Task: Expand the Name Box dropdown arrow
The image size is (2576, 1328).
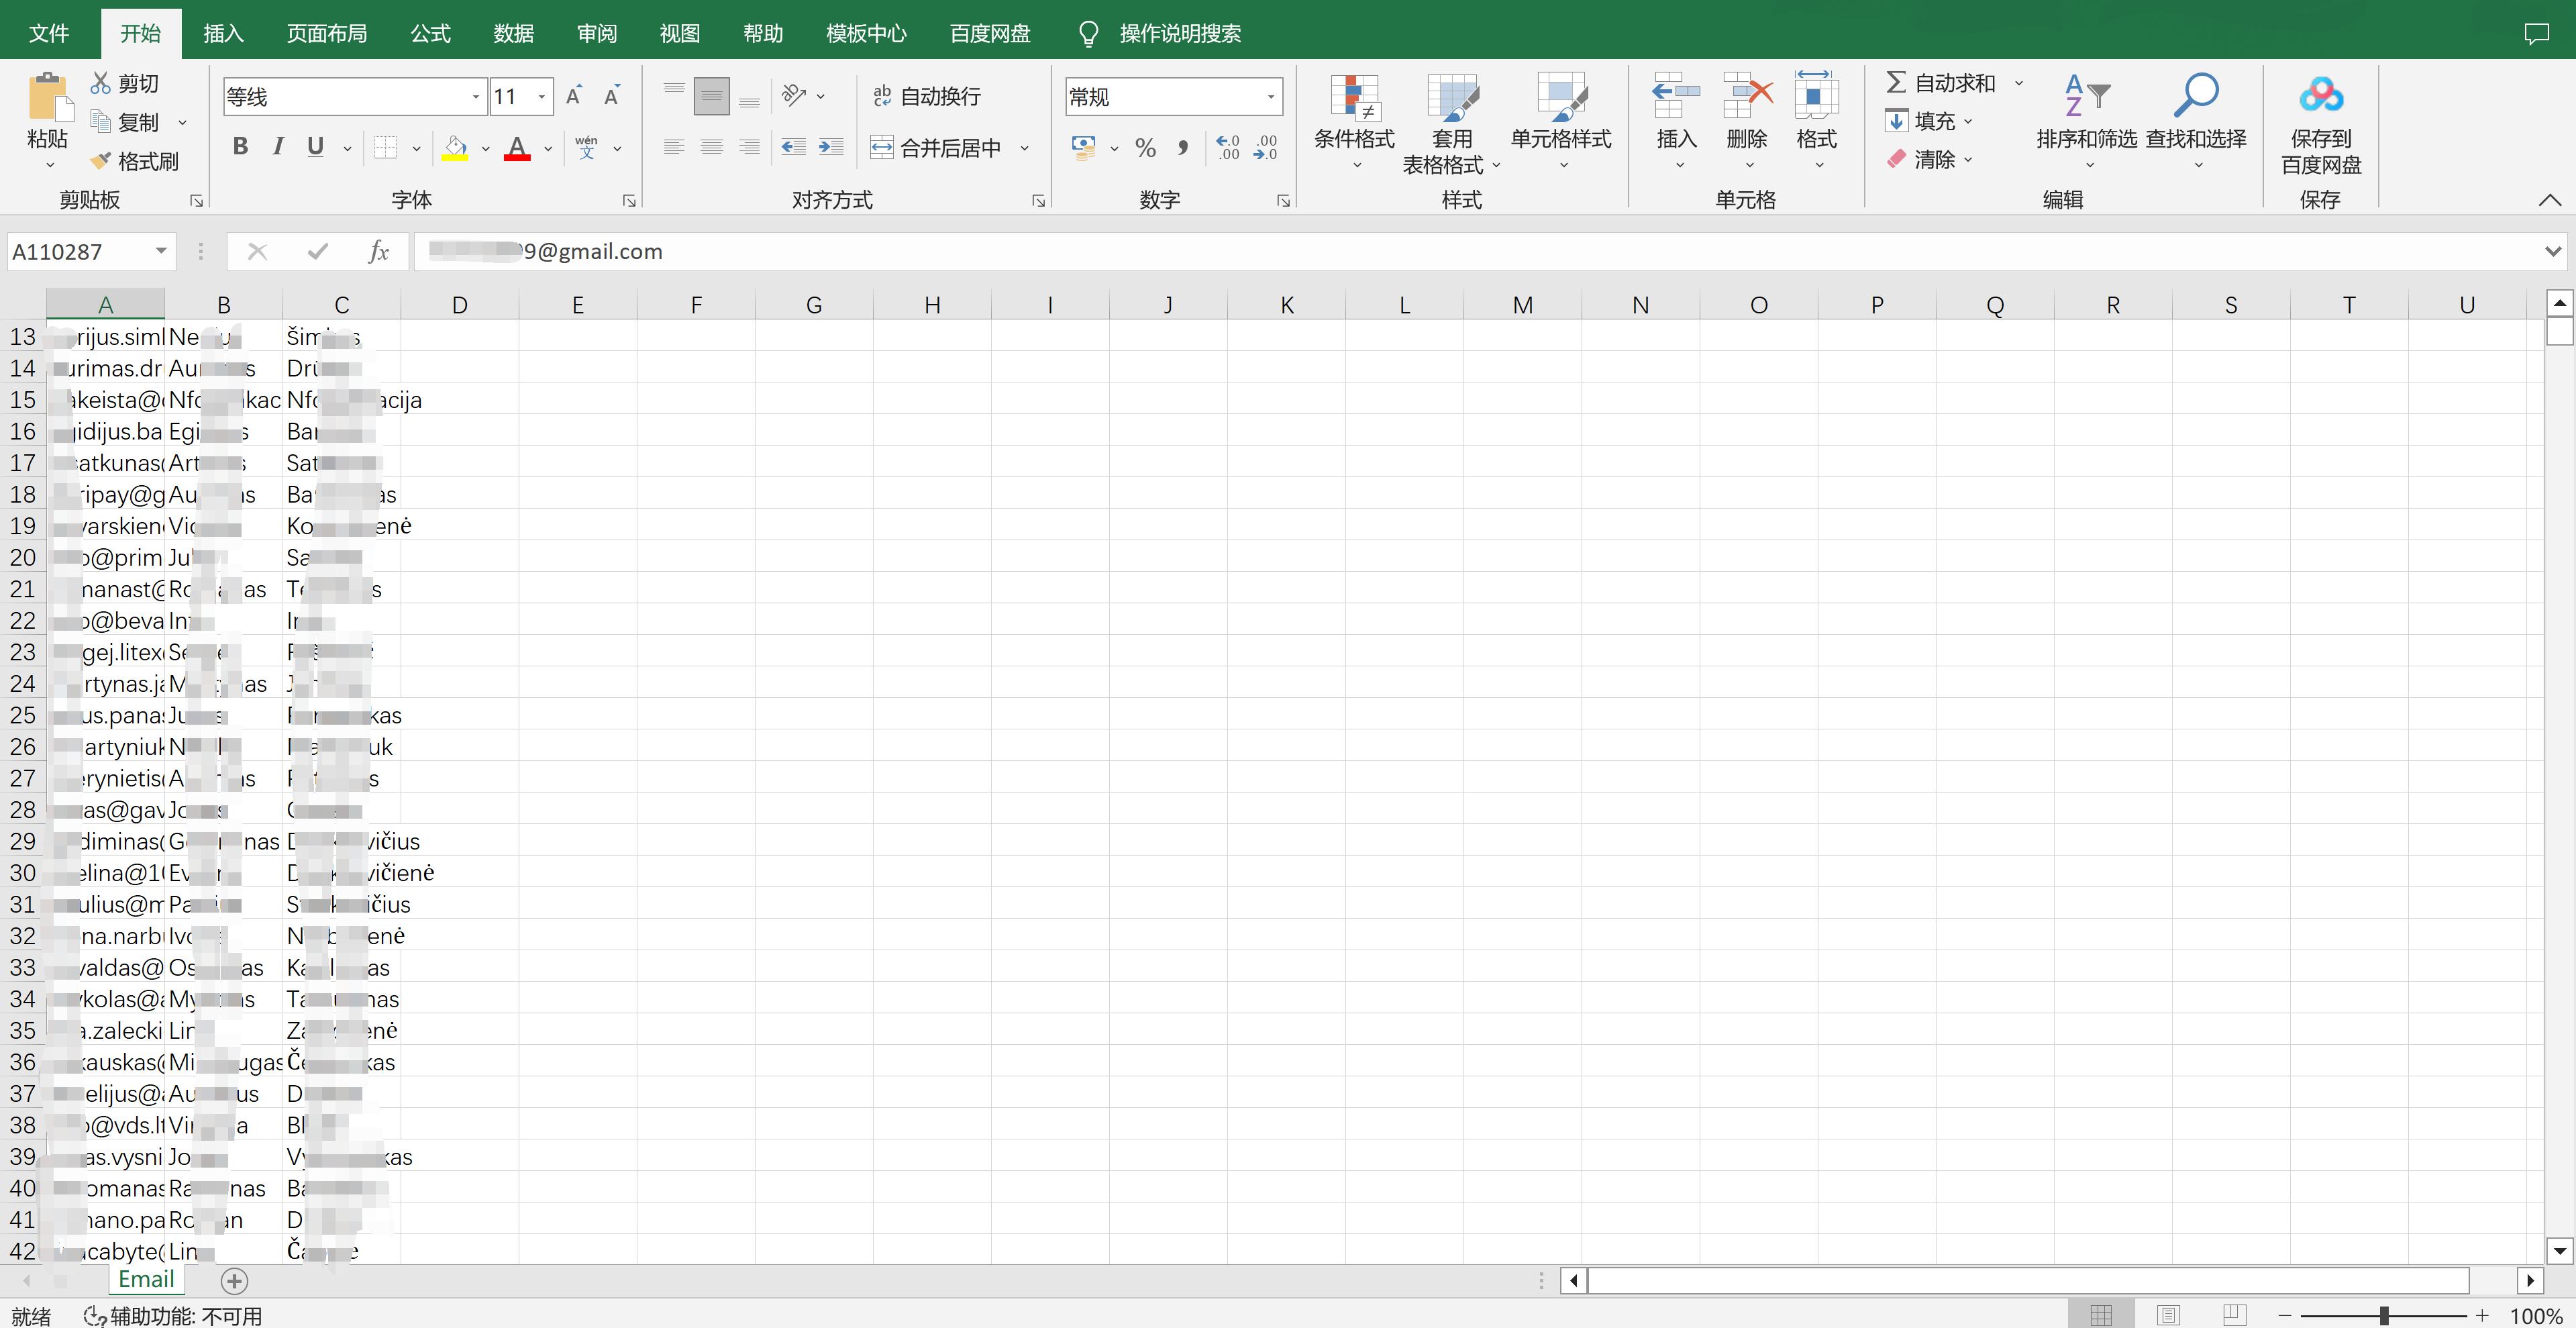Action: click(x=160, y=251)
